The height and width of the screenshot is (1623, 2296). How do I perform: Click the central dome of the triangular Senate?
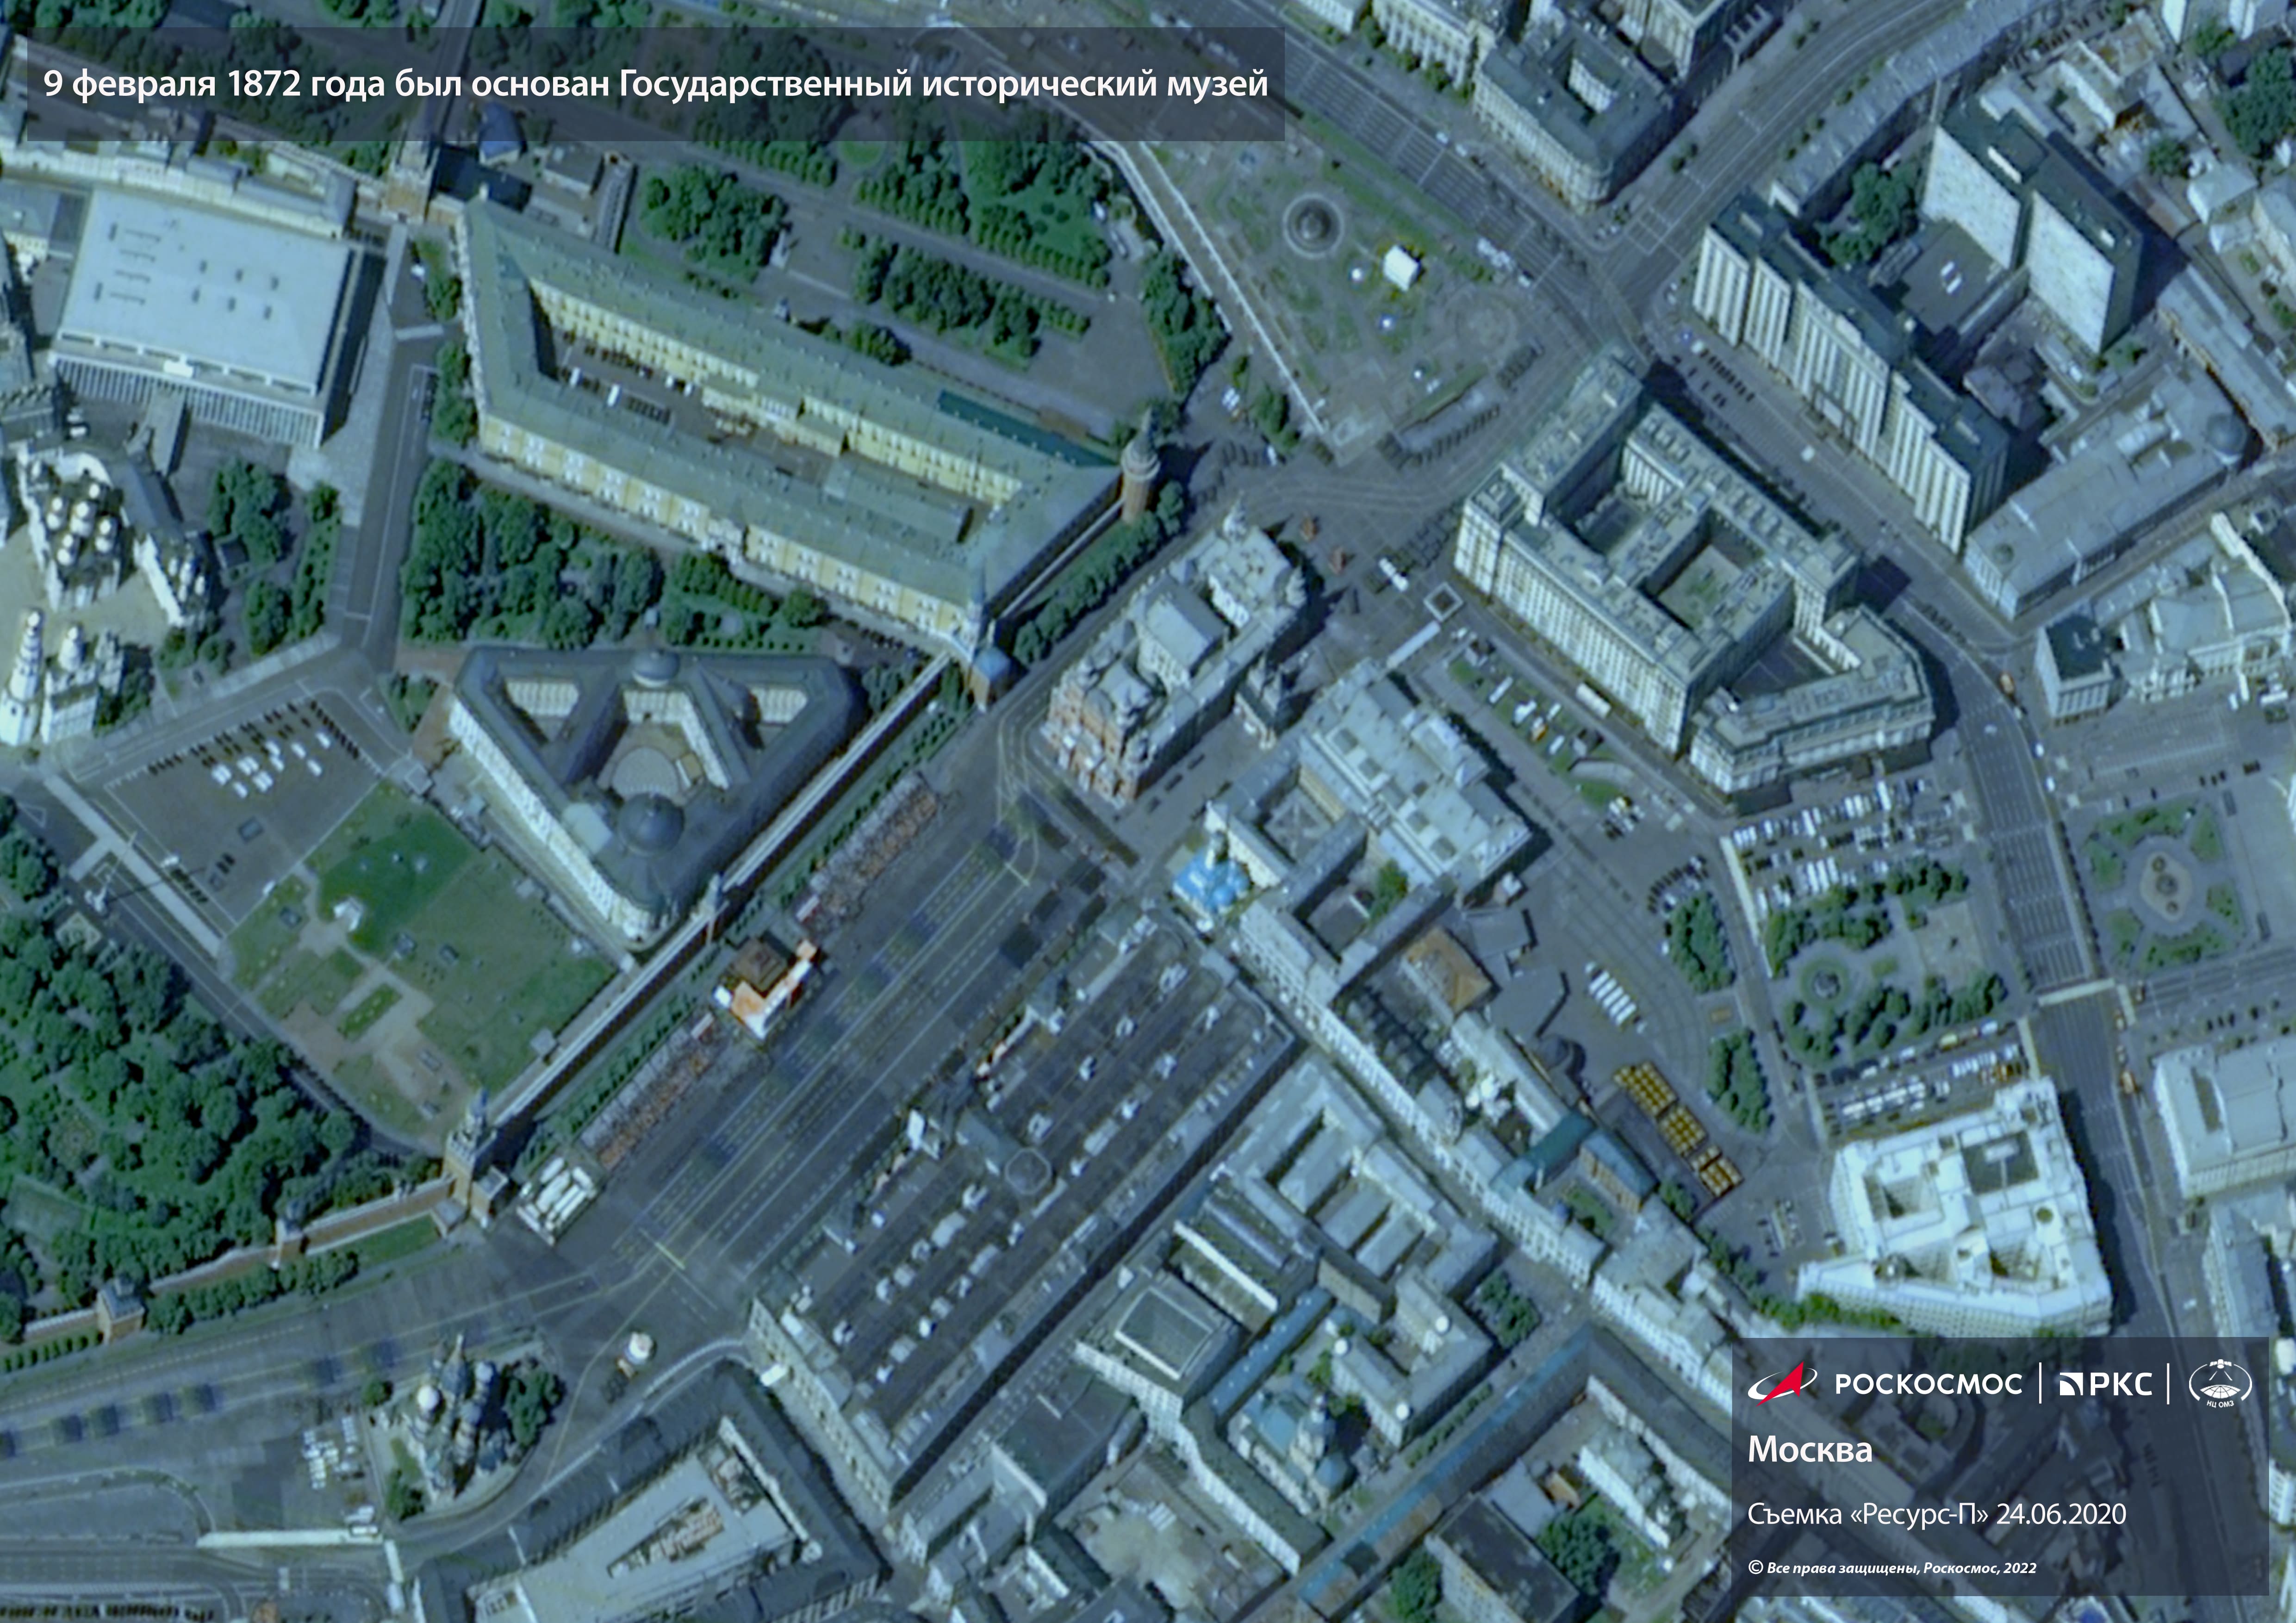(x=652, y=825)
